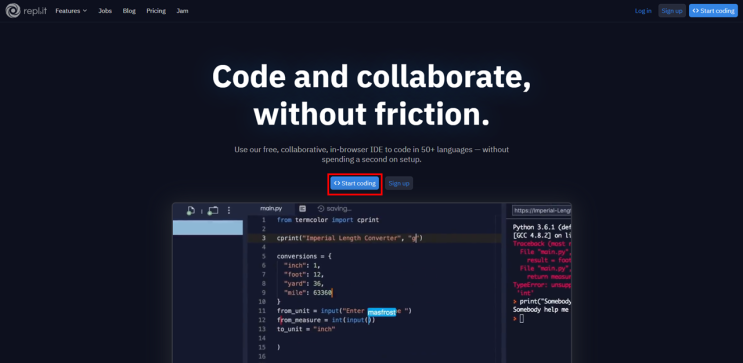Click Start coding in the top navigation

click(713, 11)
